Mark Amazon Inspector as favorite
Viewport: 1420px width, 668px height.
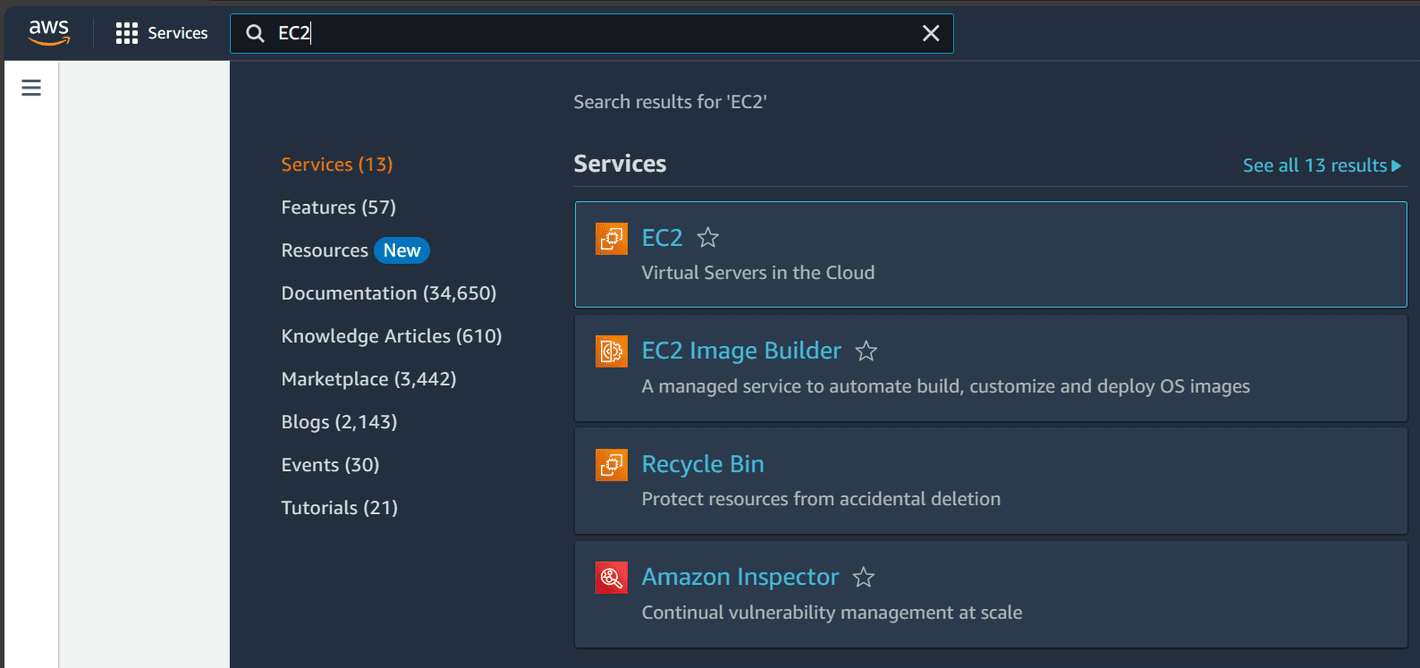(x=863, y=577)
